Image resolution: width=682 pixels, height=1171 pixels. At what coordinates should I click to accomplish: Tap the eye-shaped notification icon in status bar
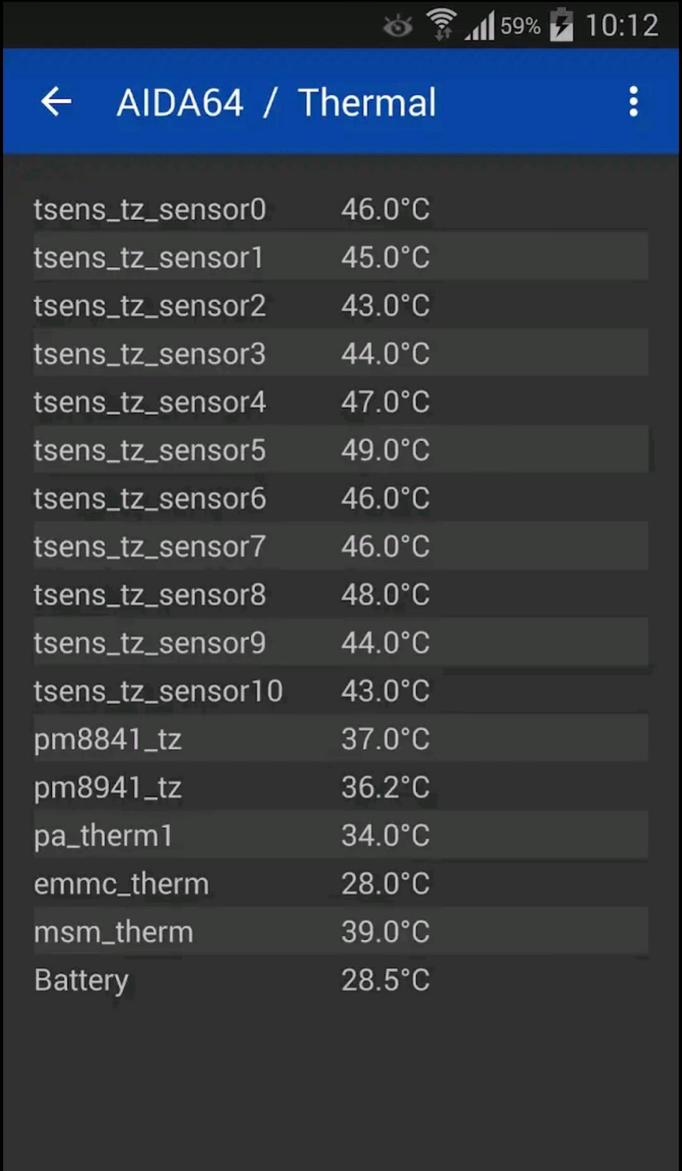pos(398,27)
